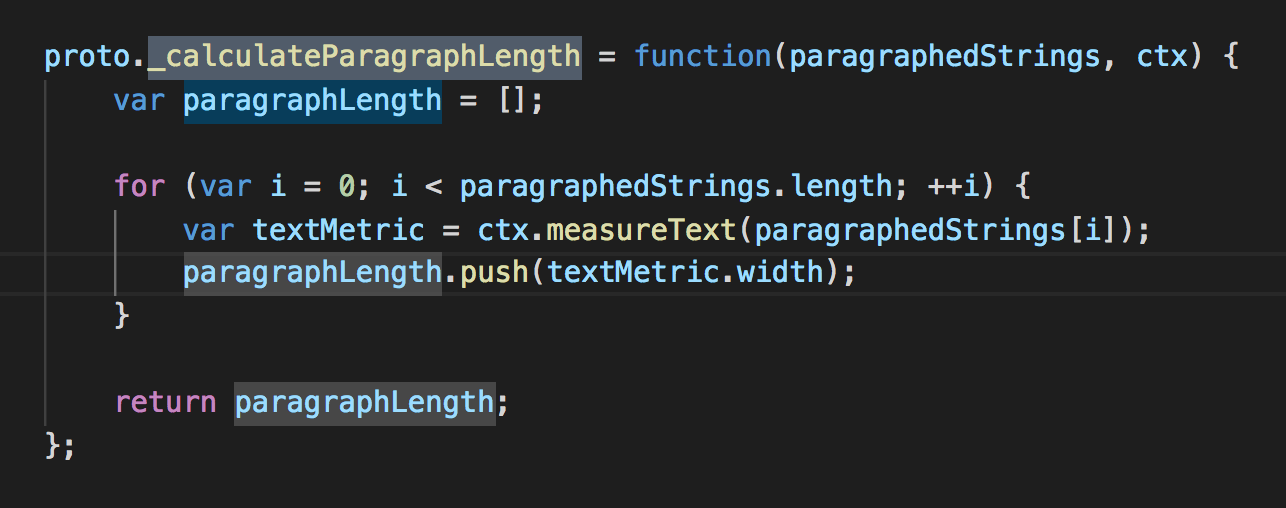Click paragraphLength before the push call
This screenshot has width=1286, height=508.
(312, 273)
